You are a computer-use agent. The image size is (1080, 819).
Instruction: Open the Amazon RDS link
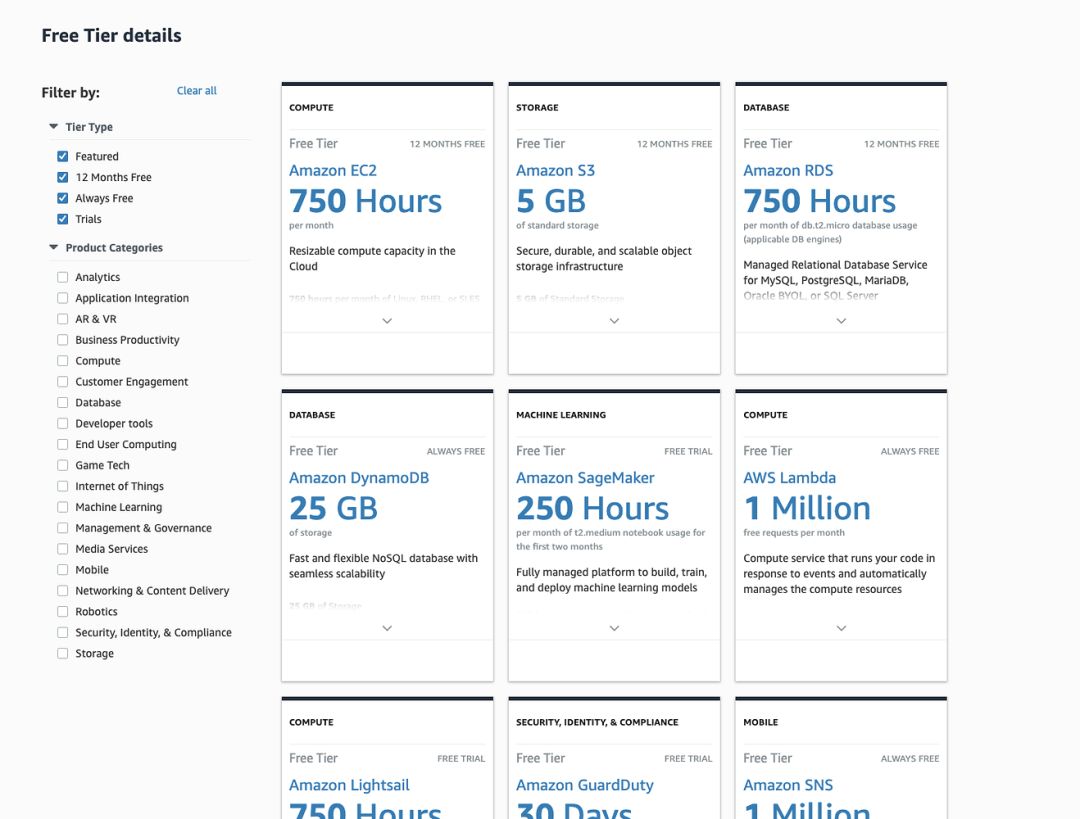click(788, 170)
